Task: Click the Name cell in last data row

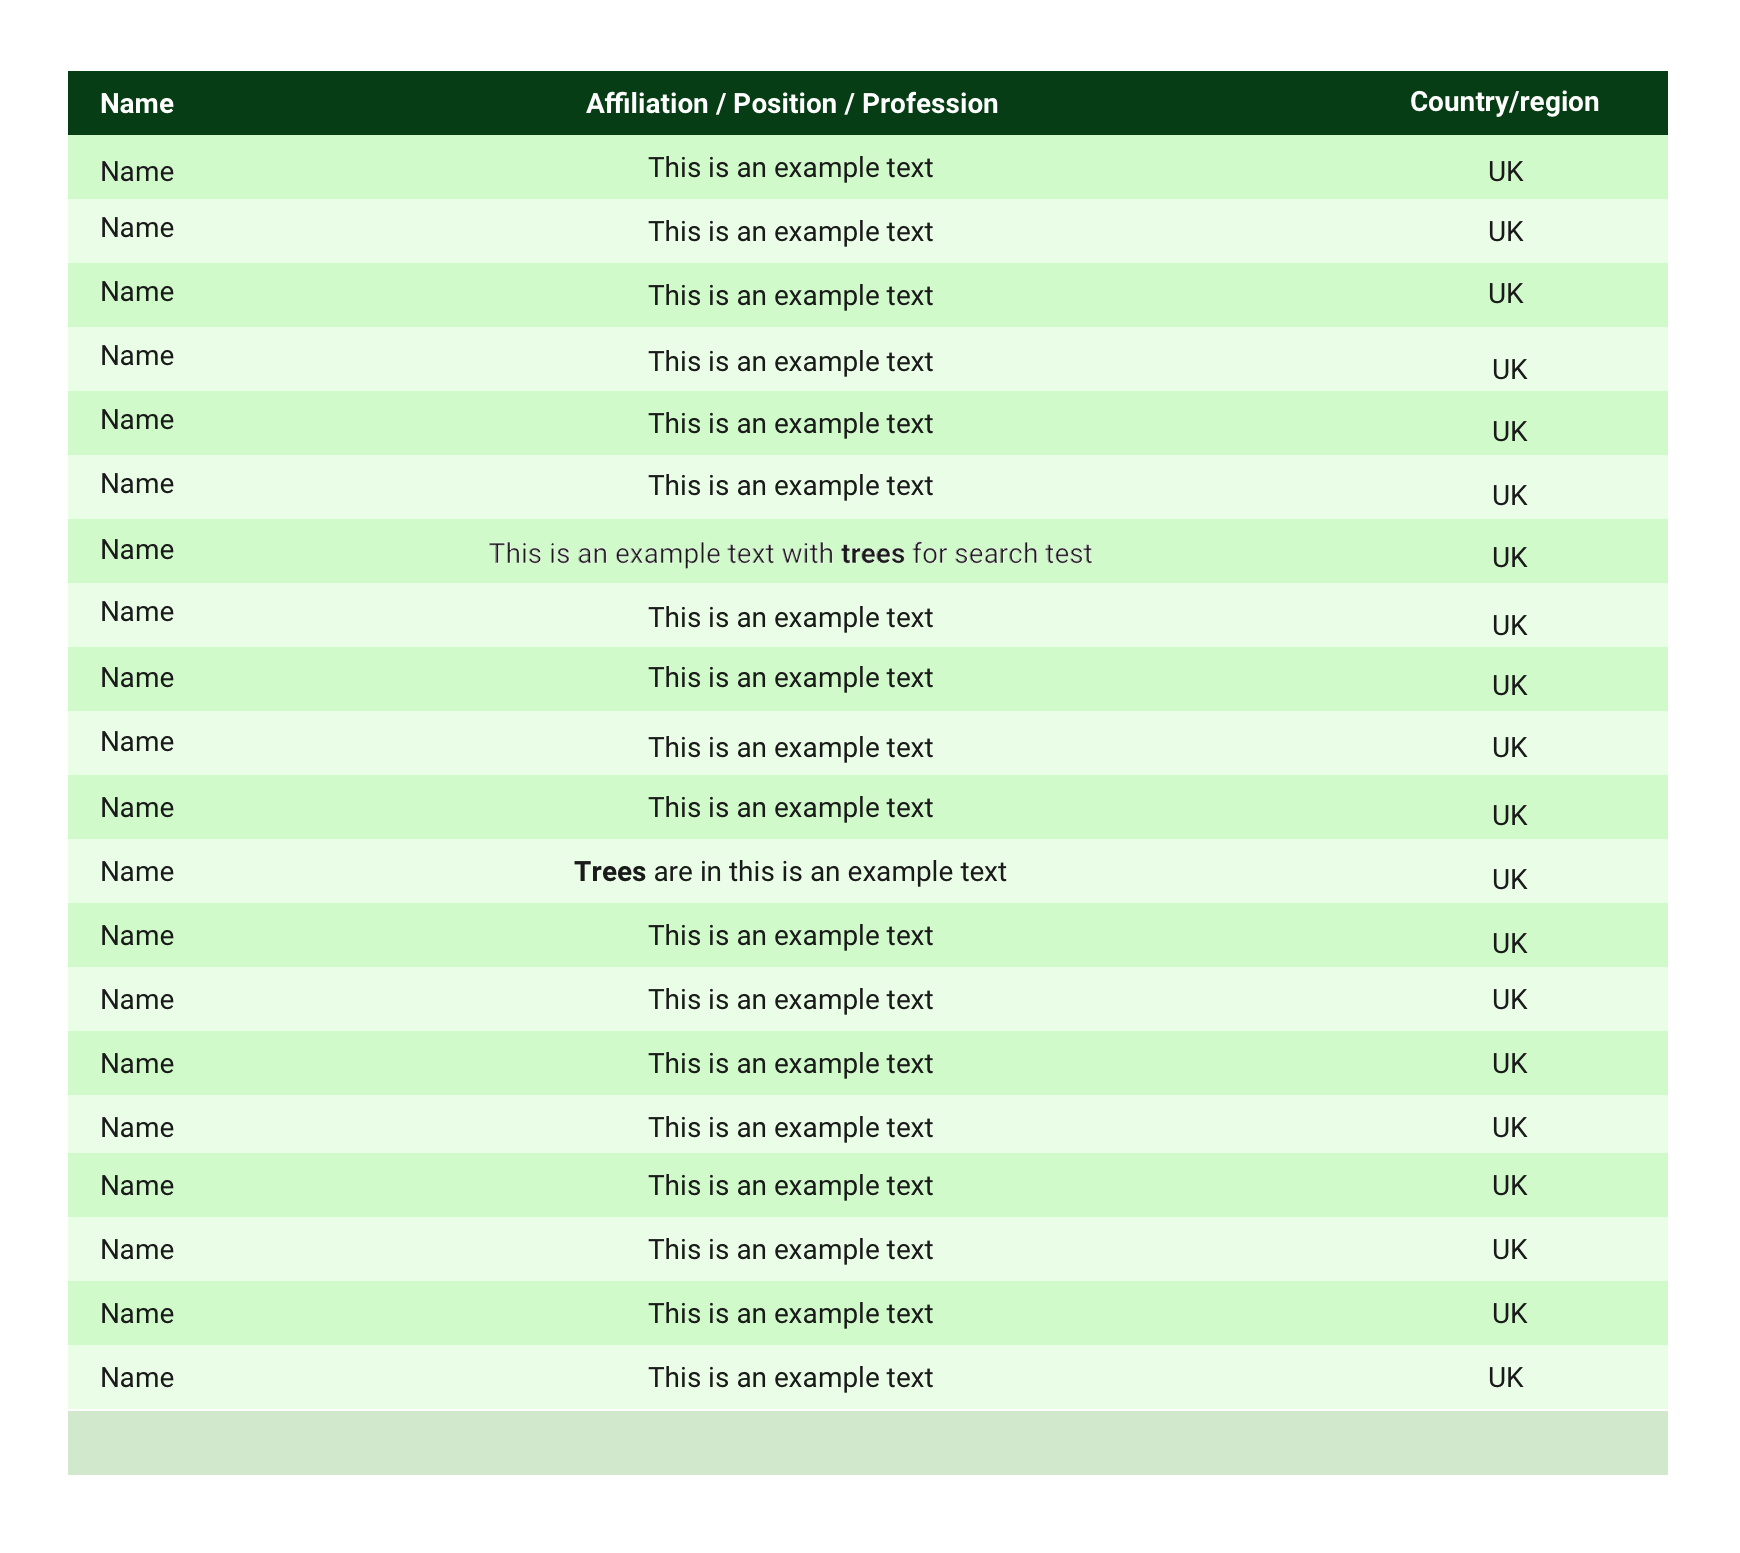Action: tap(137, 1378)
